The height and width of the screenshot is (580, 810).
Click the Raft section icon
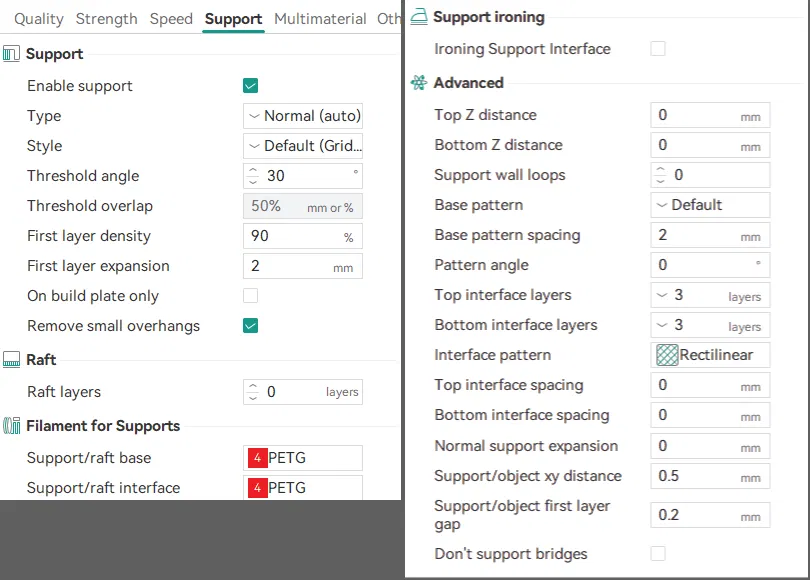click(12, 360)
